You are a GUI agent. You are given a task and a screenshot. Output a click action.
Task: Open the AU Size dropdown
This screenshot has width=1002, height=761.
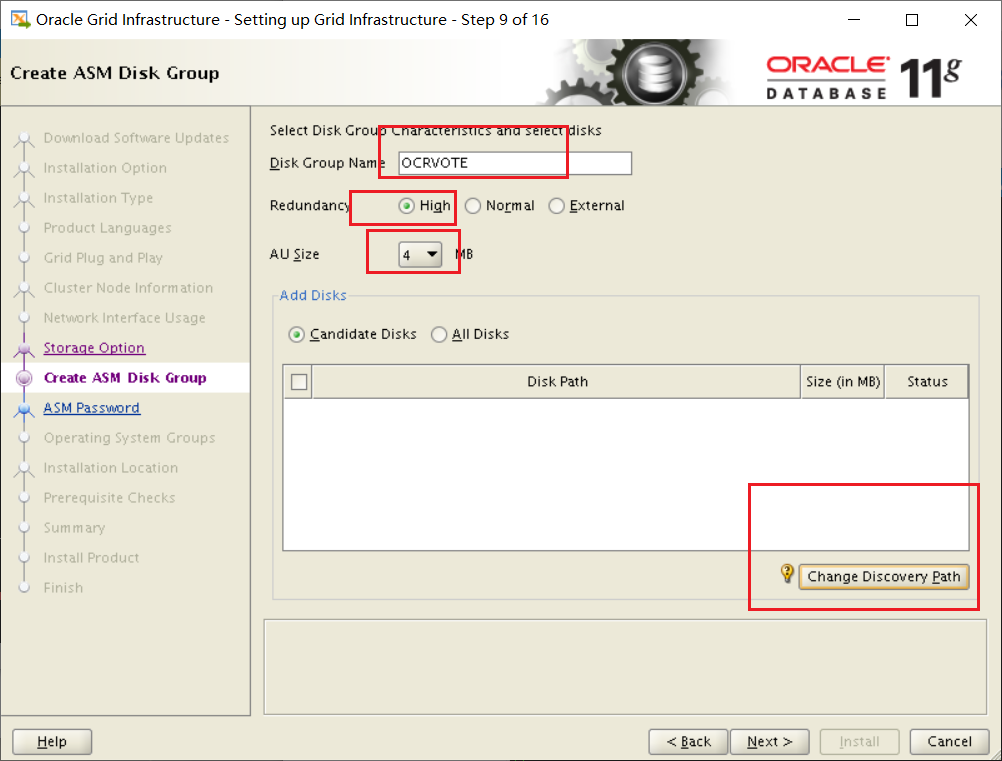pos(420,254)
